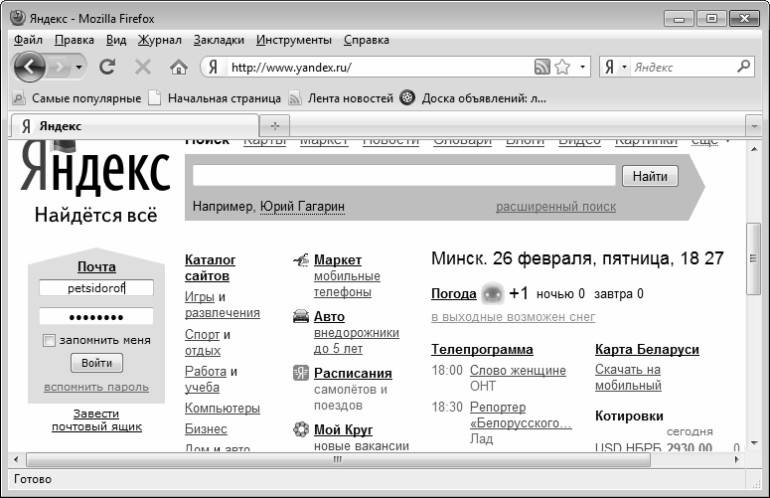Click into the Yandex search input field
The width and height of the screenshot is (770, 498).
click(403, 176)
